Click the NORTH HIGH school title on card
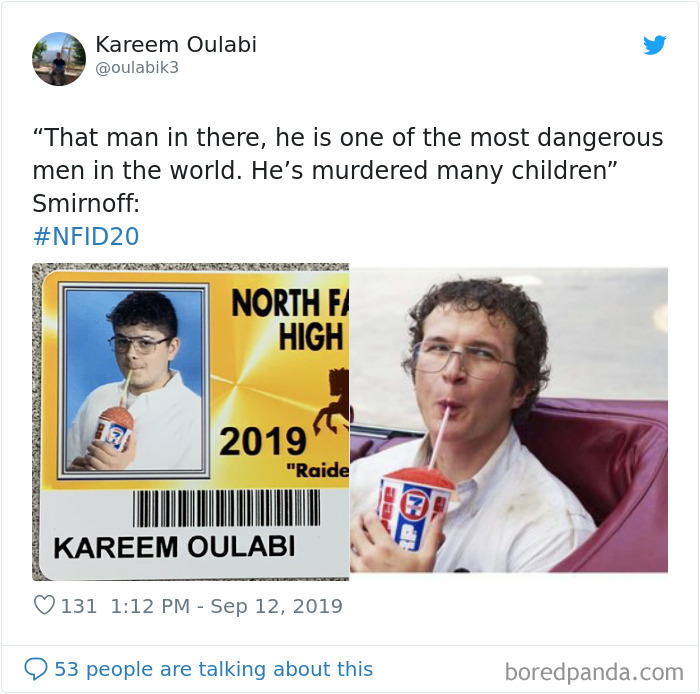700x694 pixels. (290, 320)
